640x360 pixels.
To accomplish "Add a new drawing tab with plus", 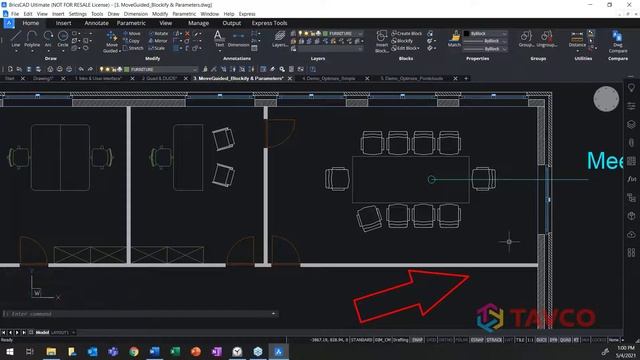I will [466, 78].
